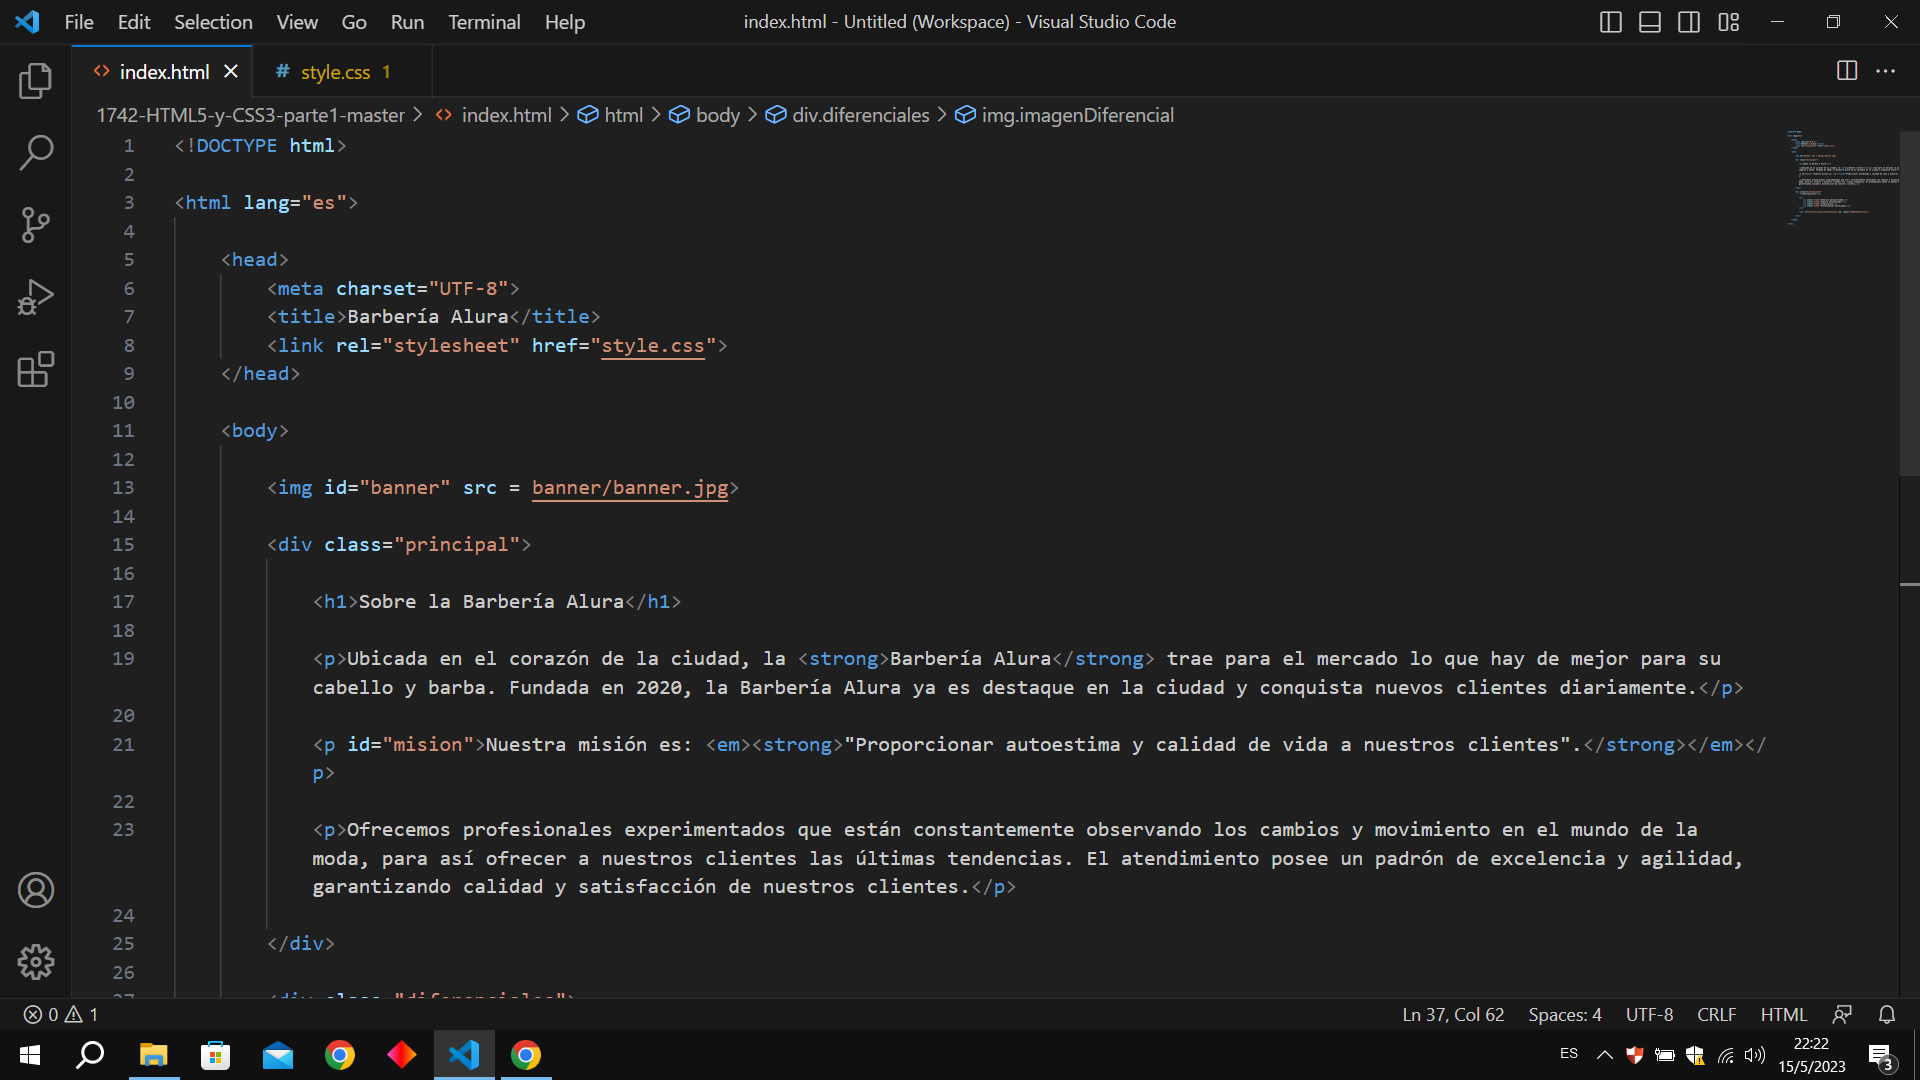Image resolution: width=1920 pixels, height=1080 pixels.
Task: Open Mail app from taskbar
Action: click(x=277, y=1055)
